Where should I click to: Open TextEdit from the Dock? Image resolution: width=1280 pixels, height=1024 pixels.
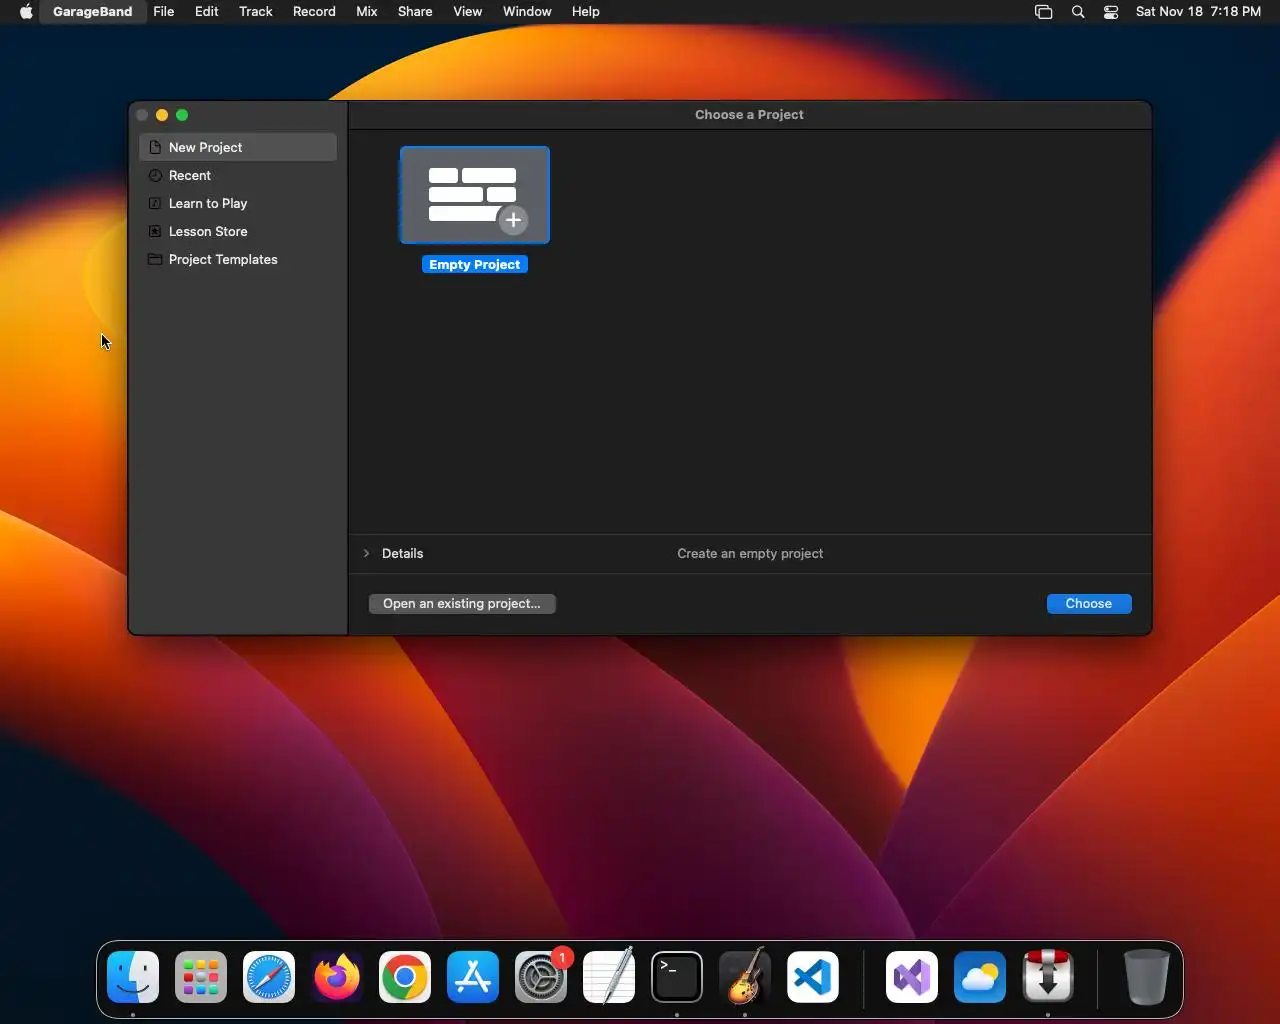pos(609,977)
